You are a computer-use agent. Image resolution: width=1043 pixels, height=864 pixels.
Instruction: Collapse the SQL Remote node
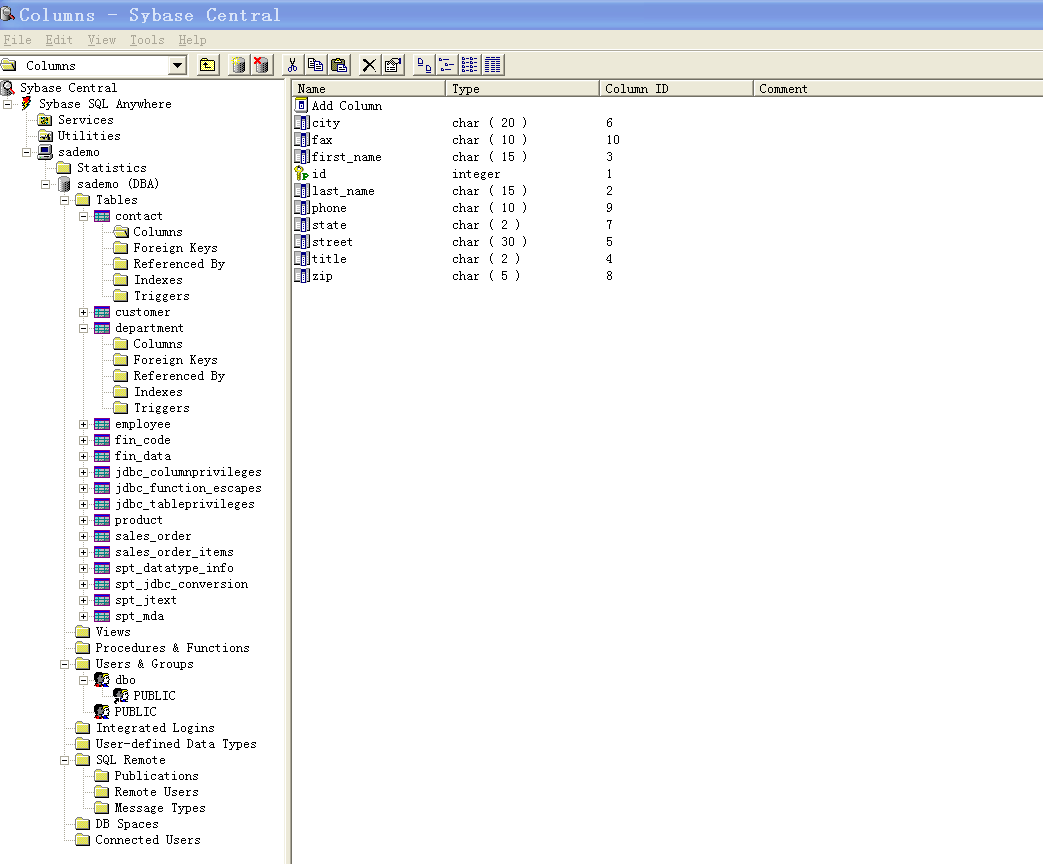tap(65, 760)
